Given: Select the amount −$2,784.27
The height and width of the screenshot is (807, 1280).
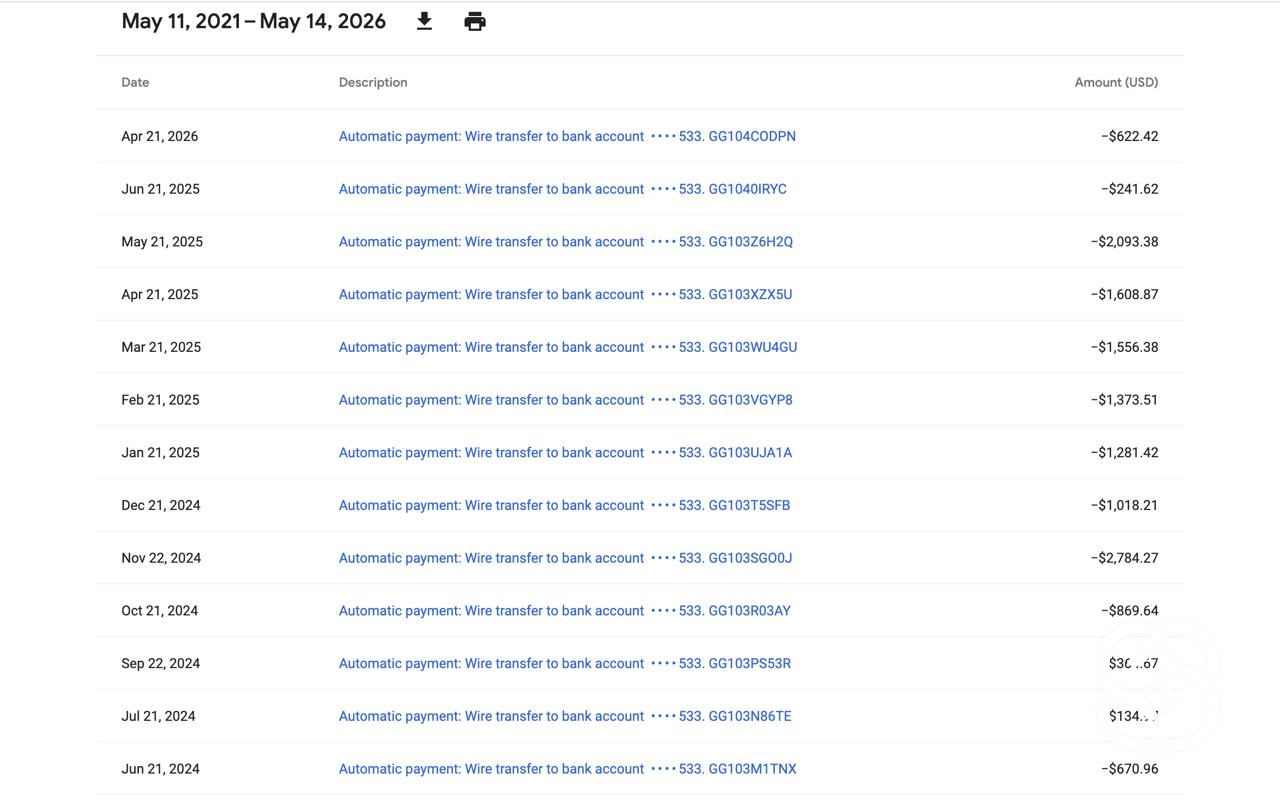Looking at the screenshot, I should (x=1125, y=558).
